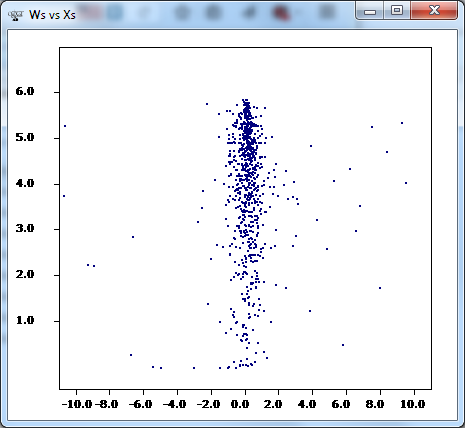Click the y-axis label 1.0
The height and width of the screenshot is (428, 465).
[x=25, y=320]
